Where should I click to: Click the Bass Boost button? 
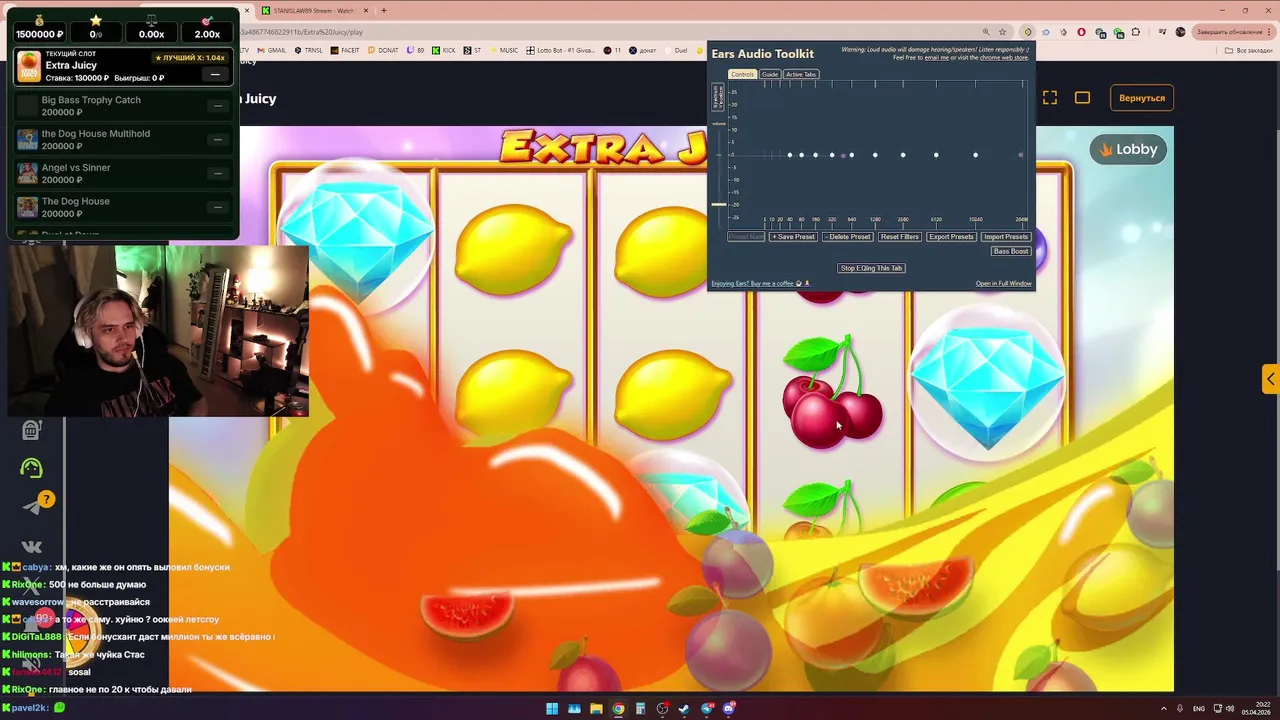click(1010, 251)
